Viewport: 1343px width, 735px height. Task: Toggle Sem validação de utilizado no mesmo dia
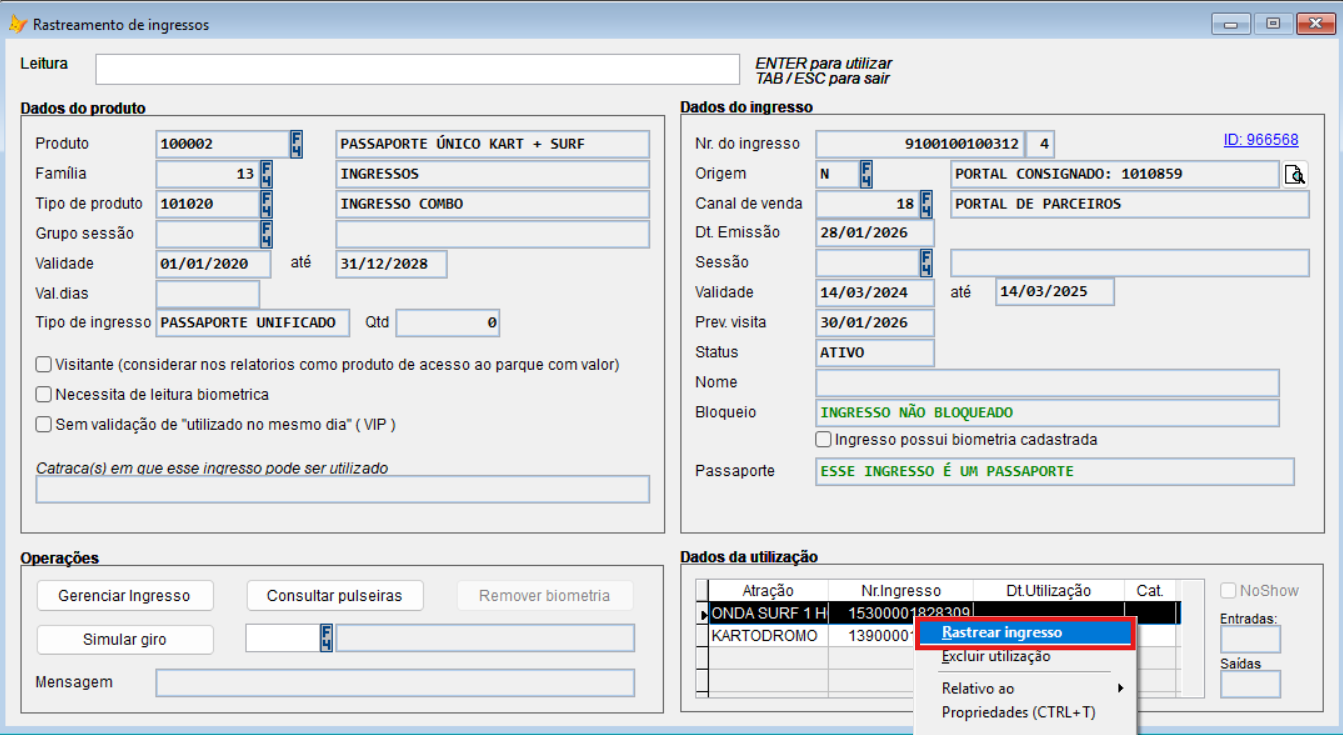(44, 425)
